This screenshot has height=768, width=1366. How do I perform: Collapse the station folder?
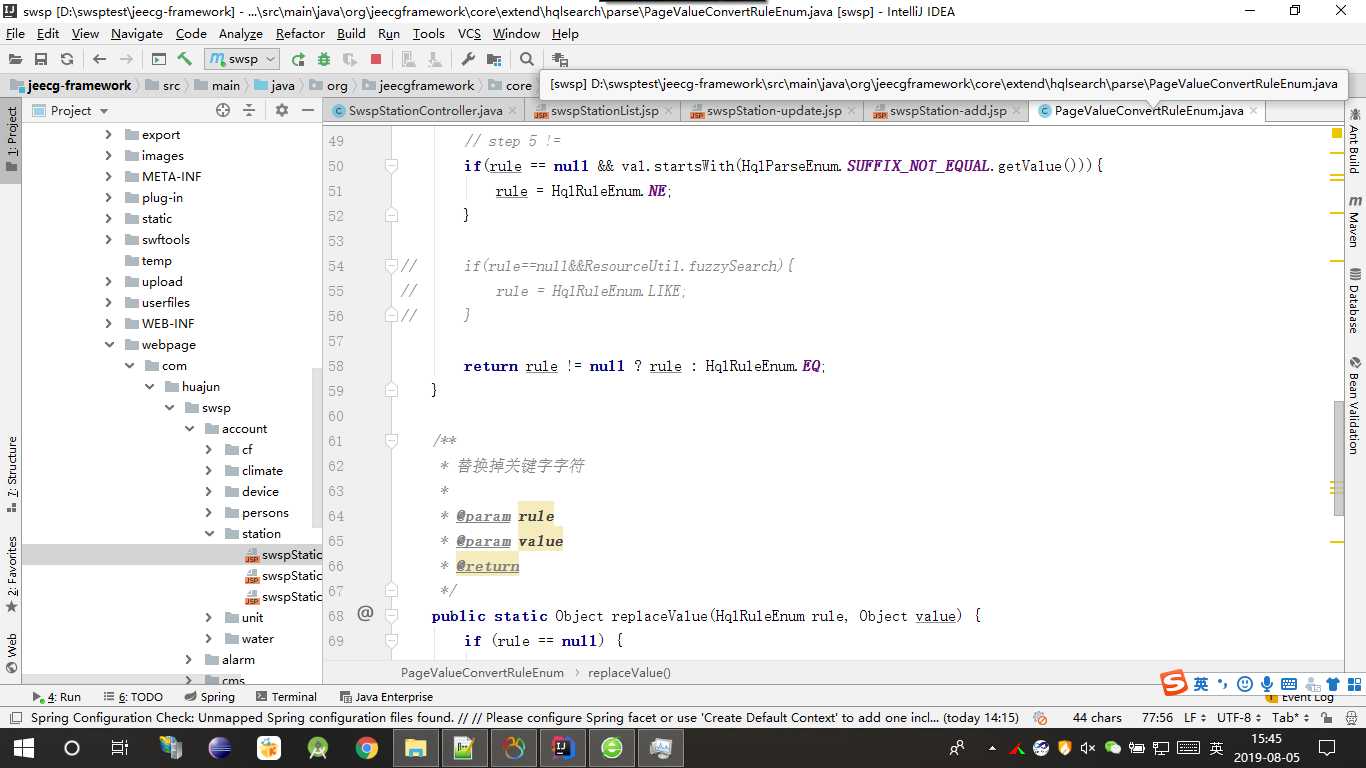tap(209, 533)
